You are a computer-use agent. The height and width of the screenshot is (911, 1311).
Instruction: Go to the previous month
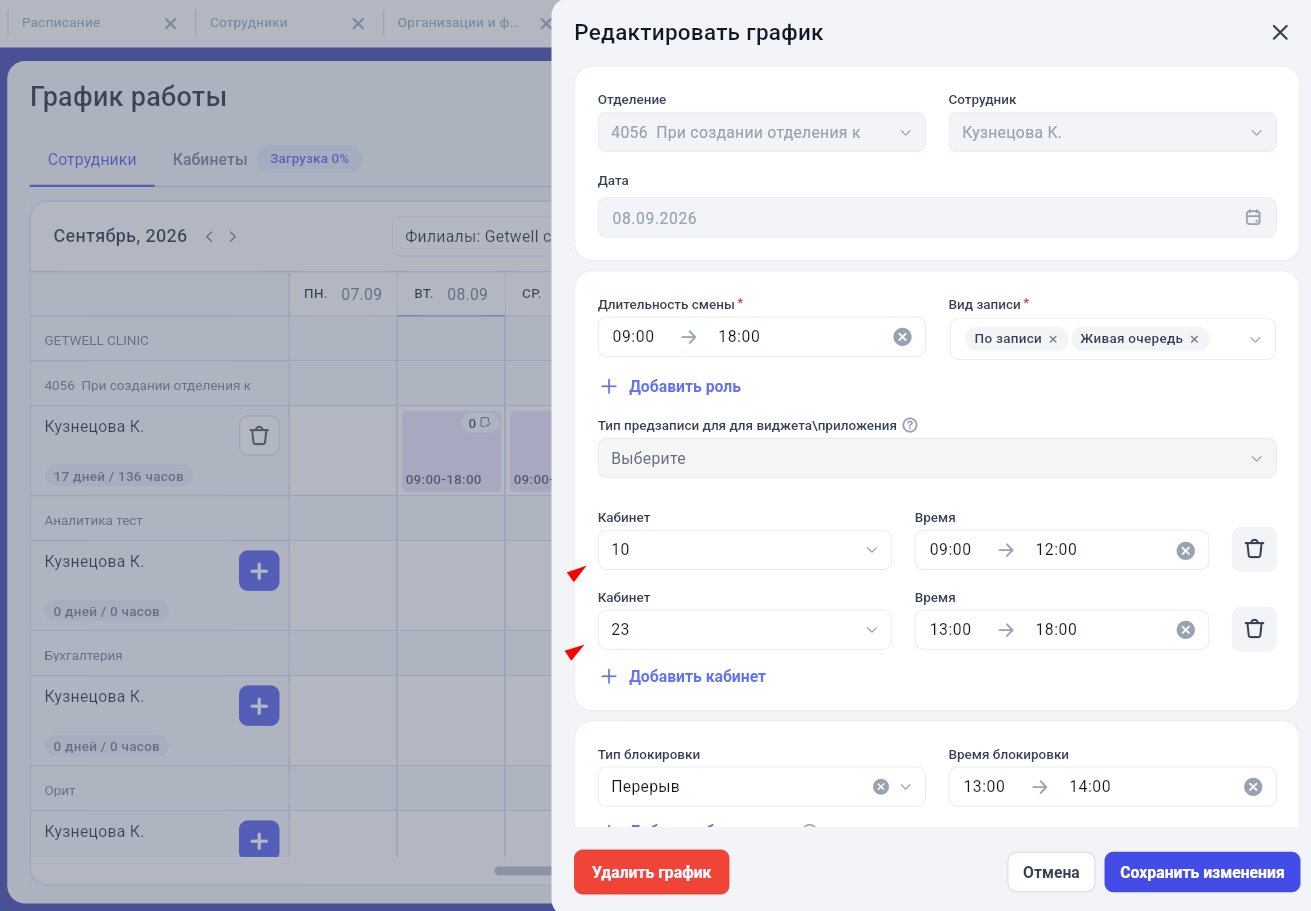[209, 237]
